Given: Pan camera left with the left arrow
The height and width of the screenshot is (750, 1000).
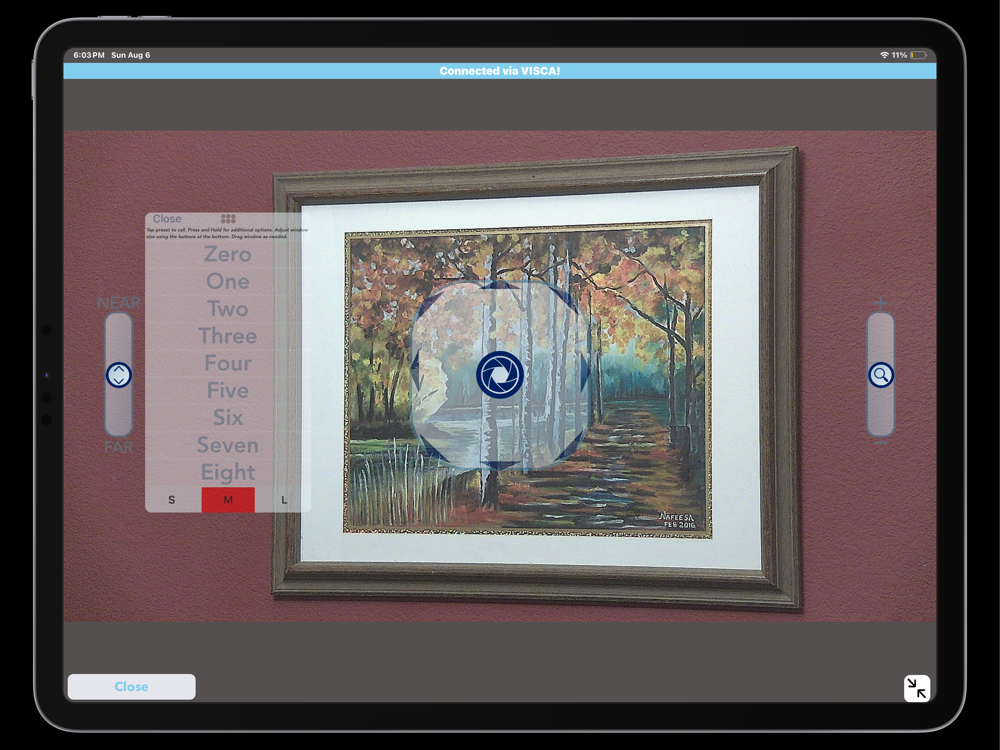Looking at the screenshot, I should (x=415, y=369).
